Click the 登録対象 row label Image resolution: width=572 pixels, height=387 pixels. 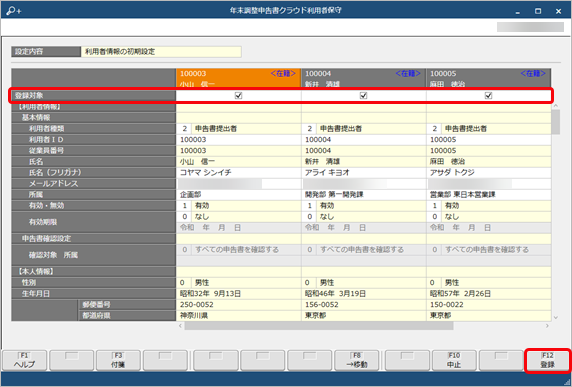click(94, 96)
